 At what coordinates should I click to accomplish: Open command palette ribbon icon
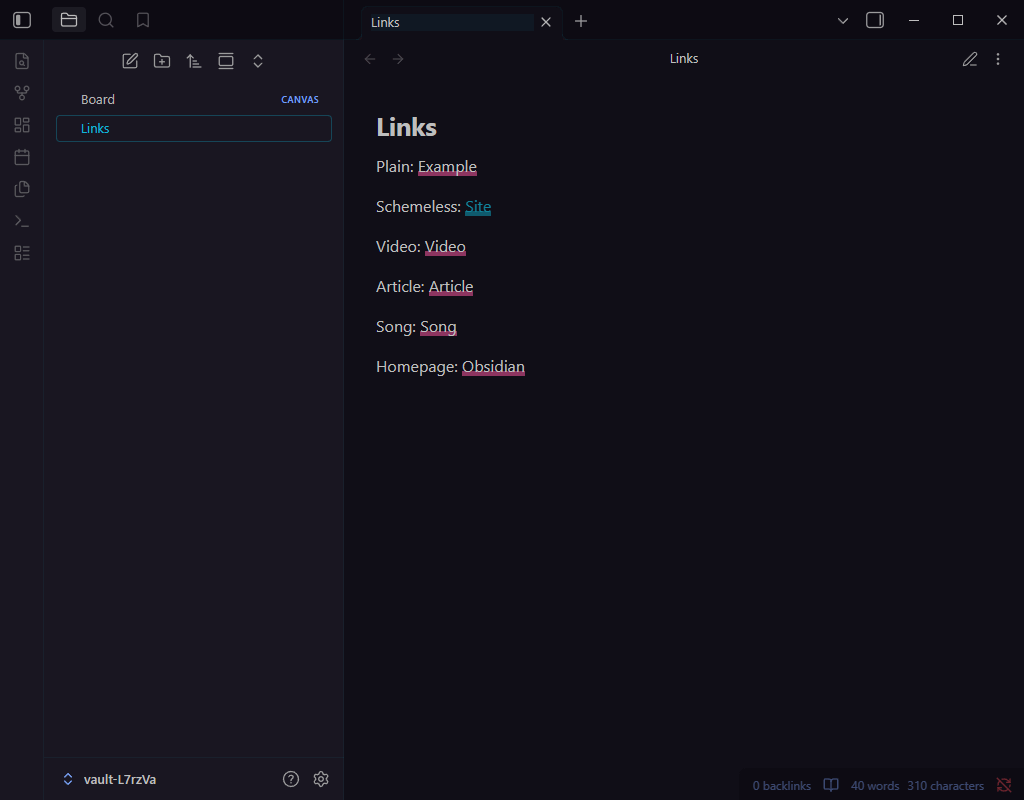coord(22,221)
